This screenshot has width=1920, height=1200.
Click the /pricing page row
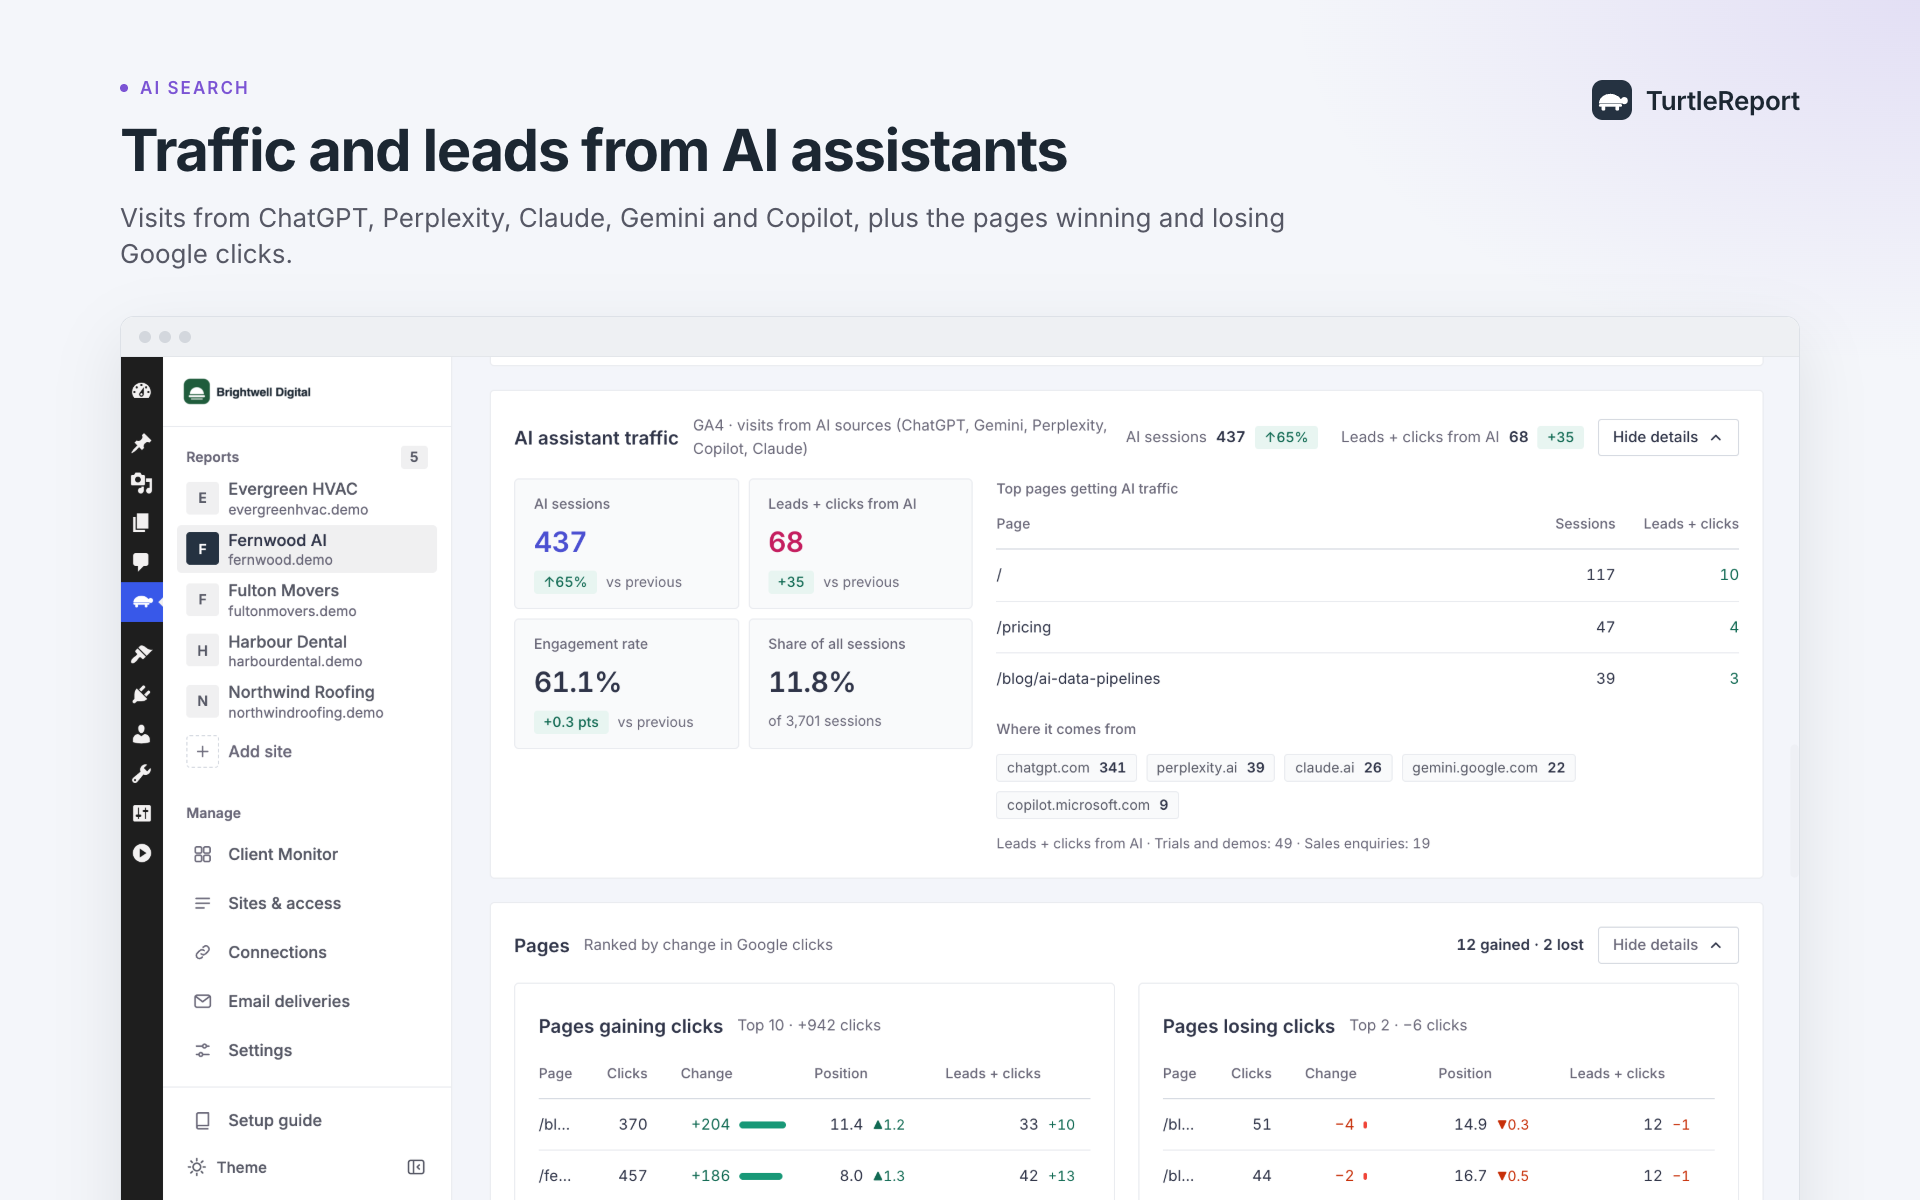(1367, 627)
